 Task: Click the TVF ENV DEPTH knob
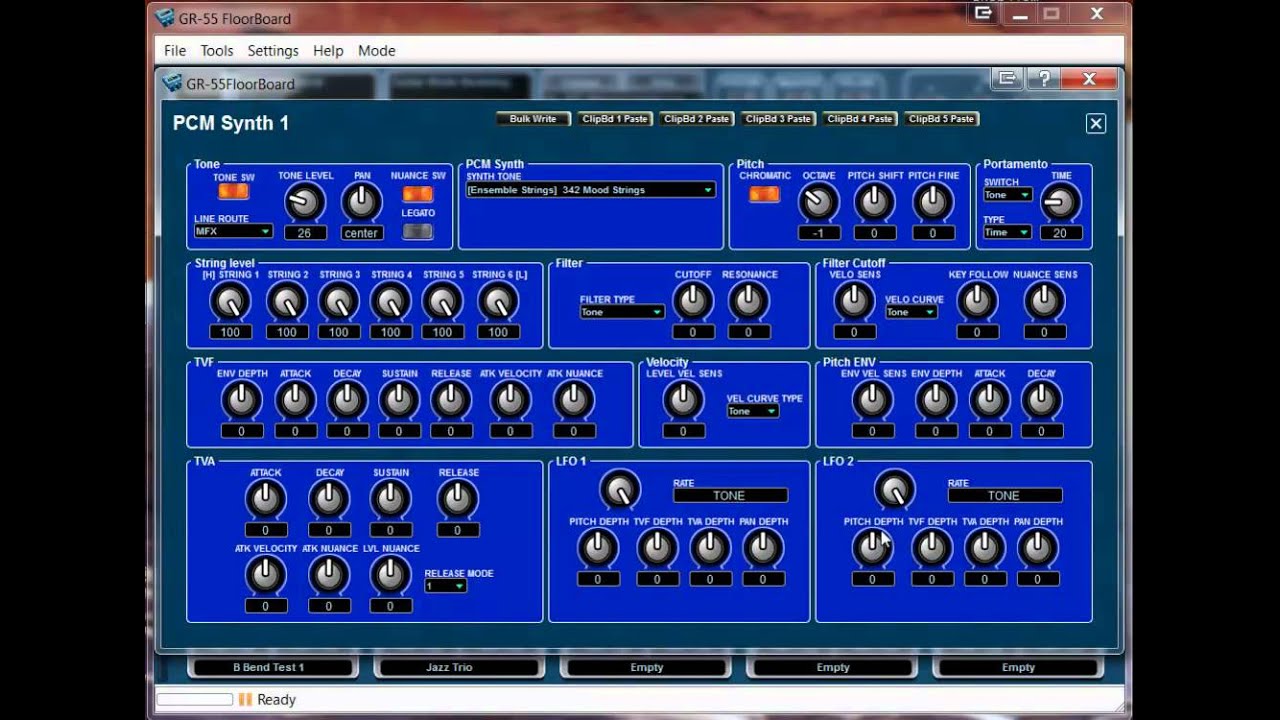click(x=242, y=400)
